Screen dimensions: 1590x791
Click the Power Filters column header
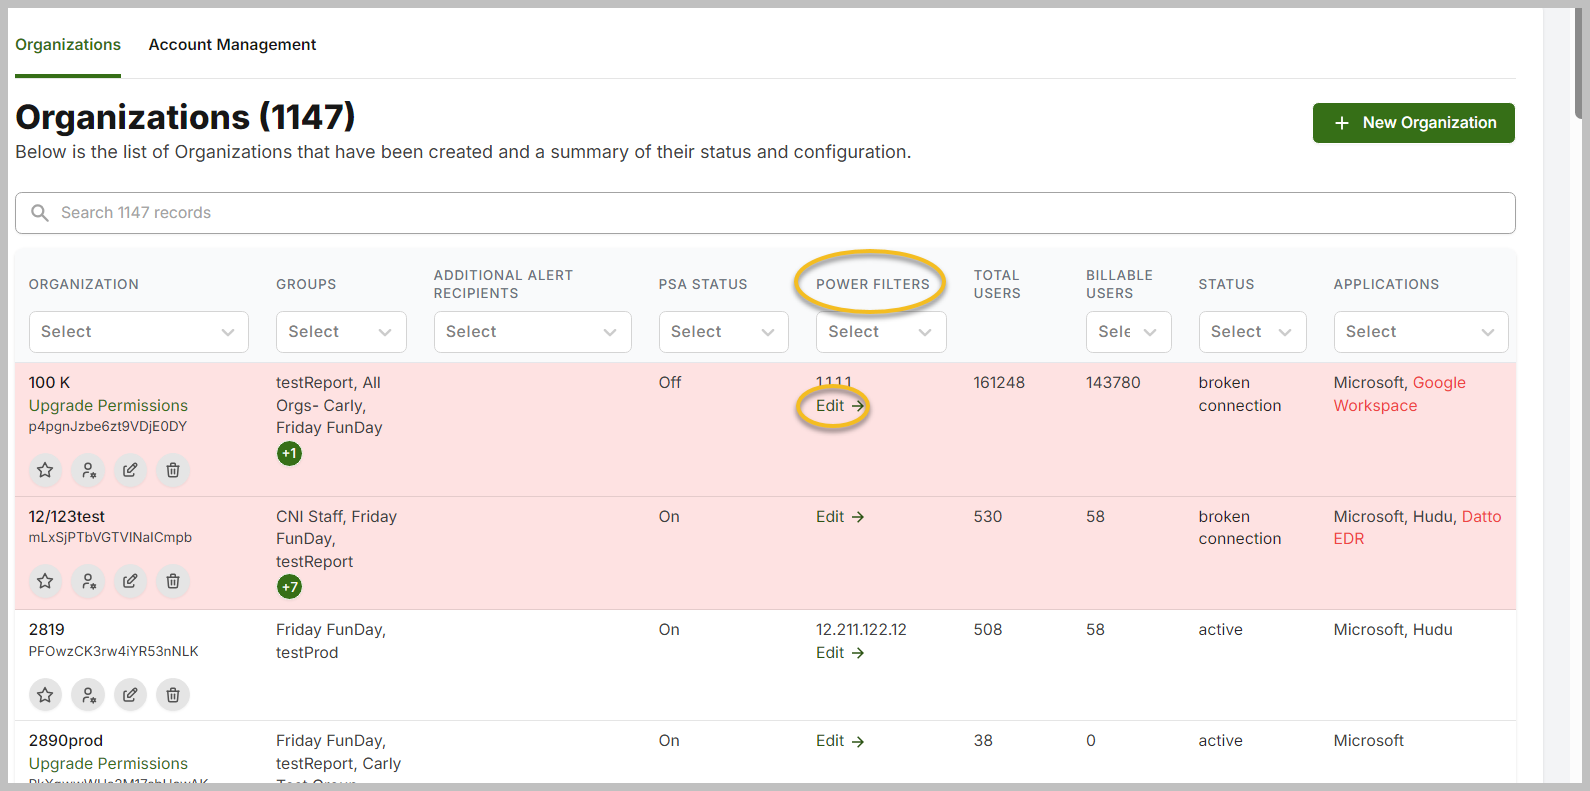(873, 284)
